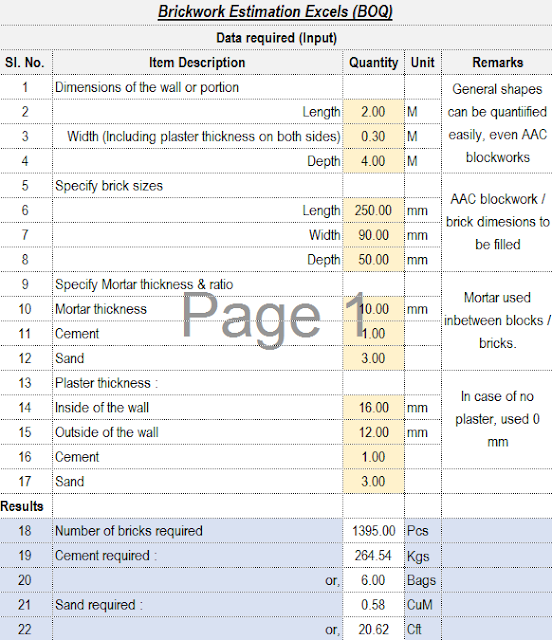This screenshot has height=640, width=552.
Task: Click the CuM unit cell
Action: pos(423,605)
